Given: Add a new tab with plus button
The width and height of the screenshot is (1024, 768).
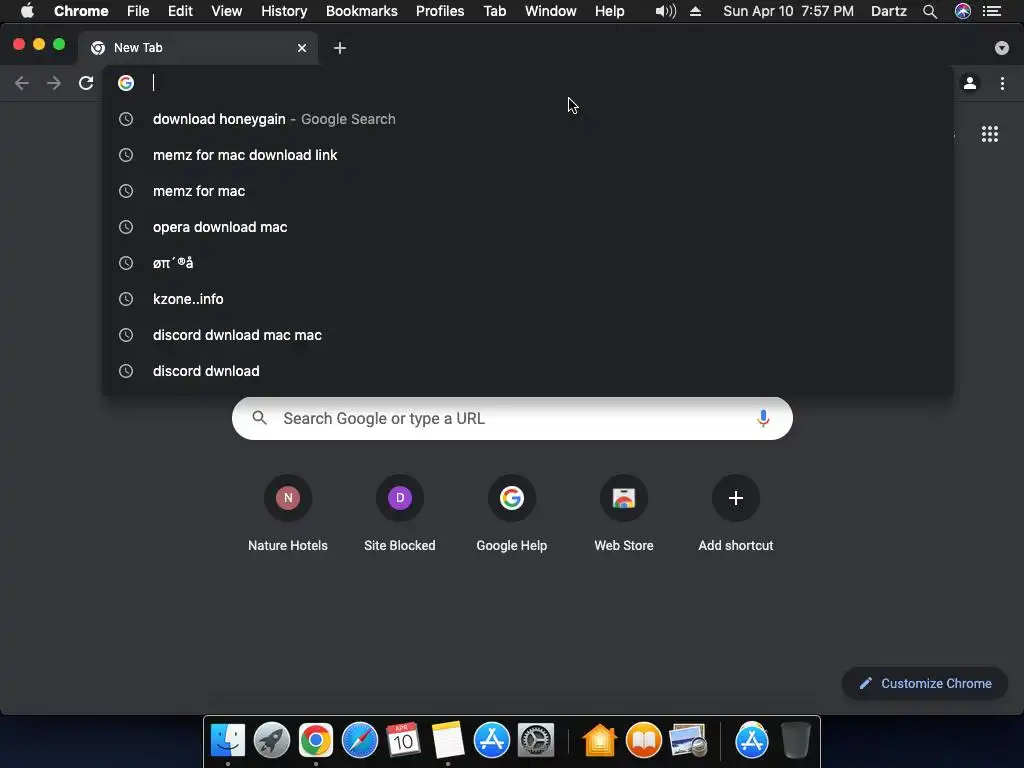Looking at the screenshot, I should pos(340,48).
